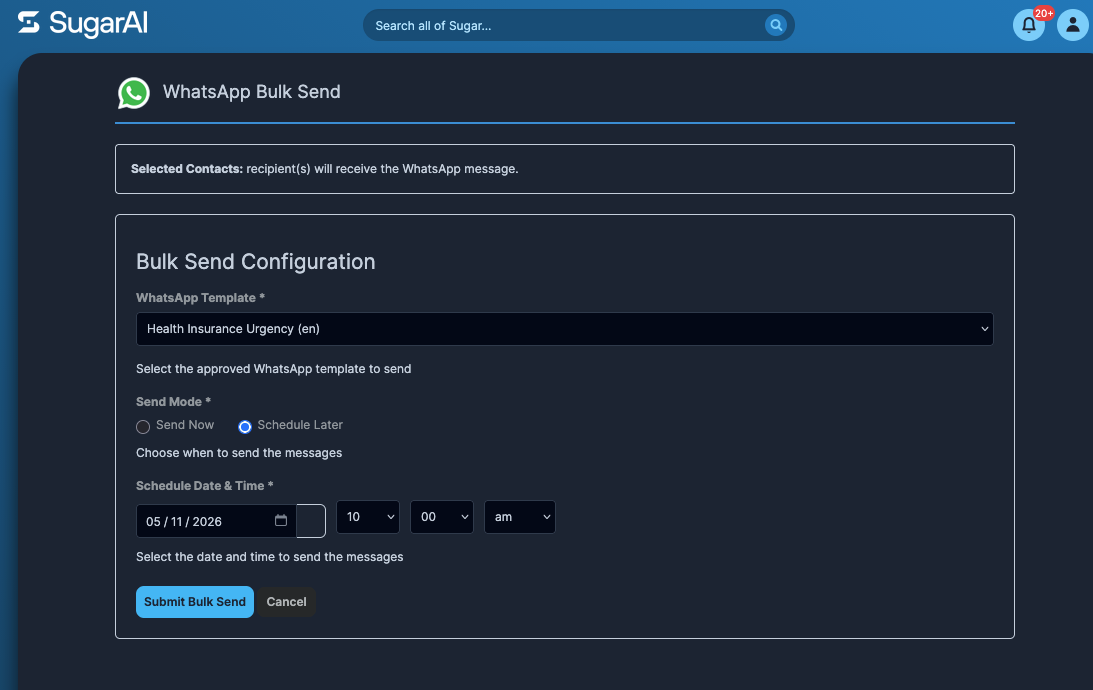This screenshot has height=690, width=1093.
Task: Click the search magnifier icon
Action: tap(775, 25)
